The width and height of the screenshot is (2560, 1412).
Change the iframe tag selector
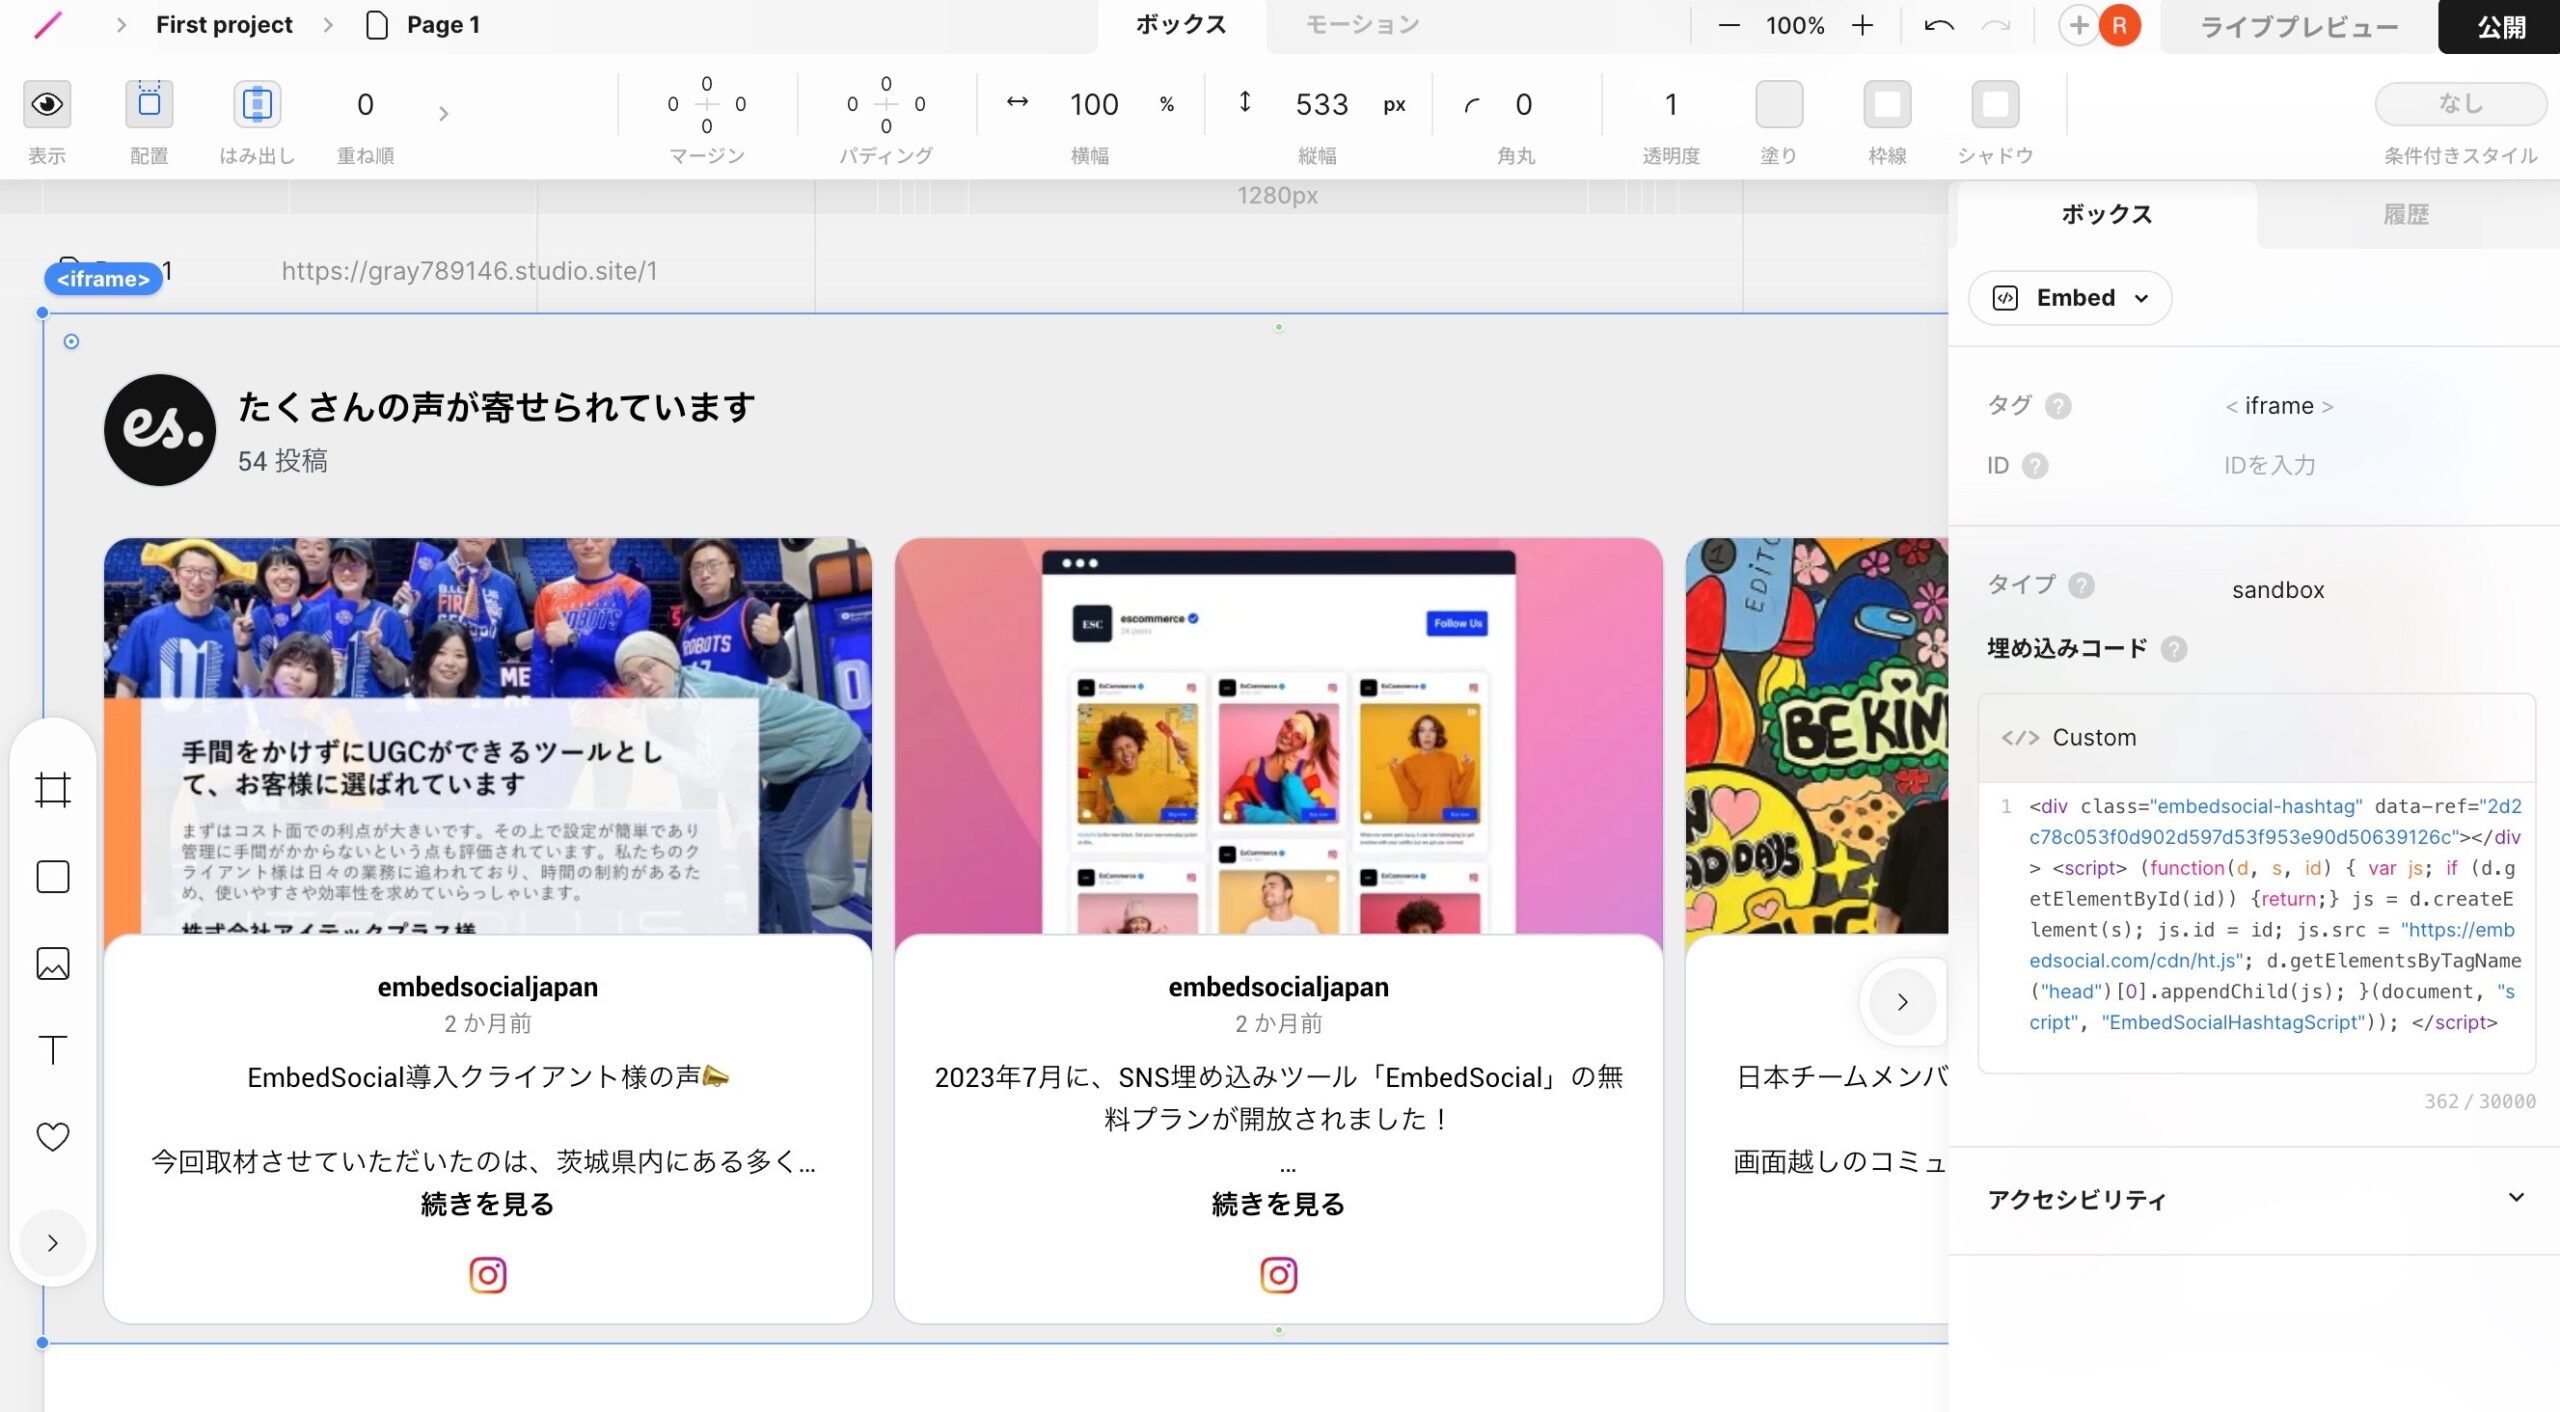(2279, 406)
